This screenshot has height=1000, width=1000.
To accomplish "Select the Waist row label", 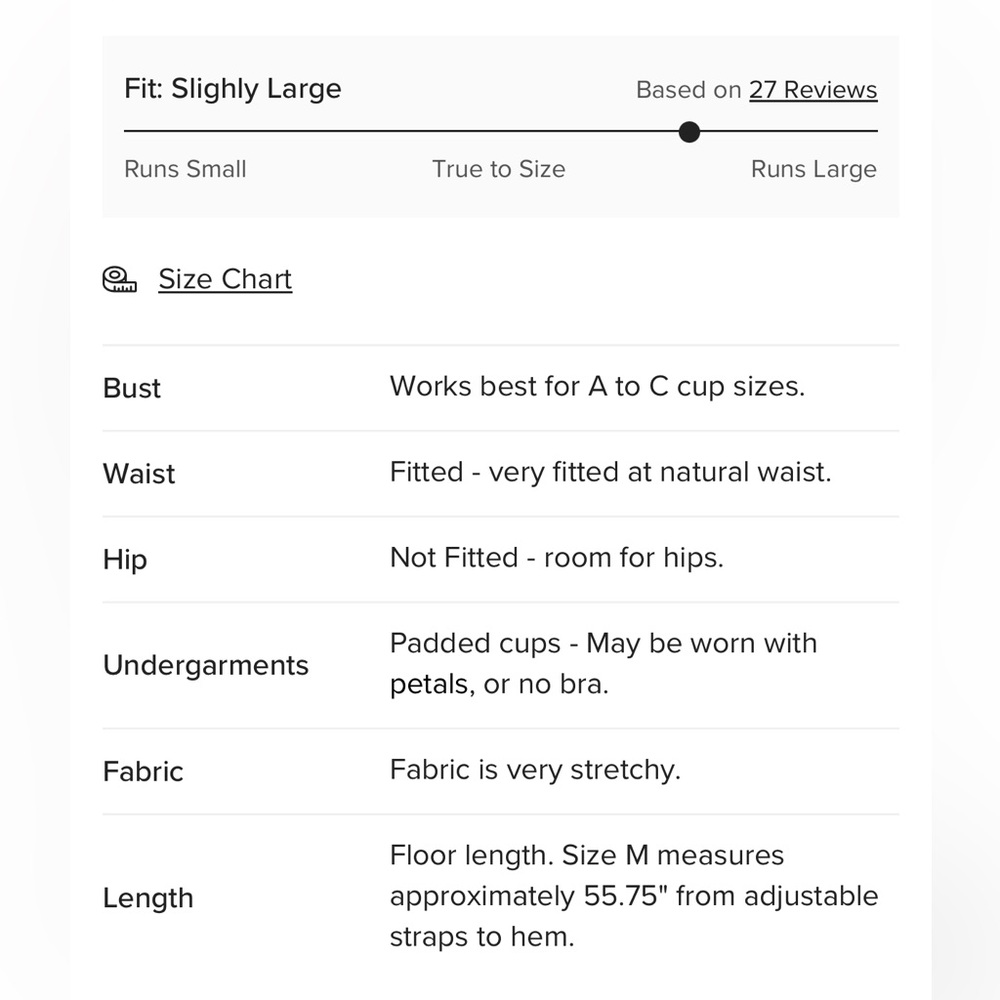I will pos(139,474).
